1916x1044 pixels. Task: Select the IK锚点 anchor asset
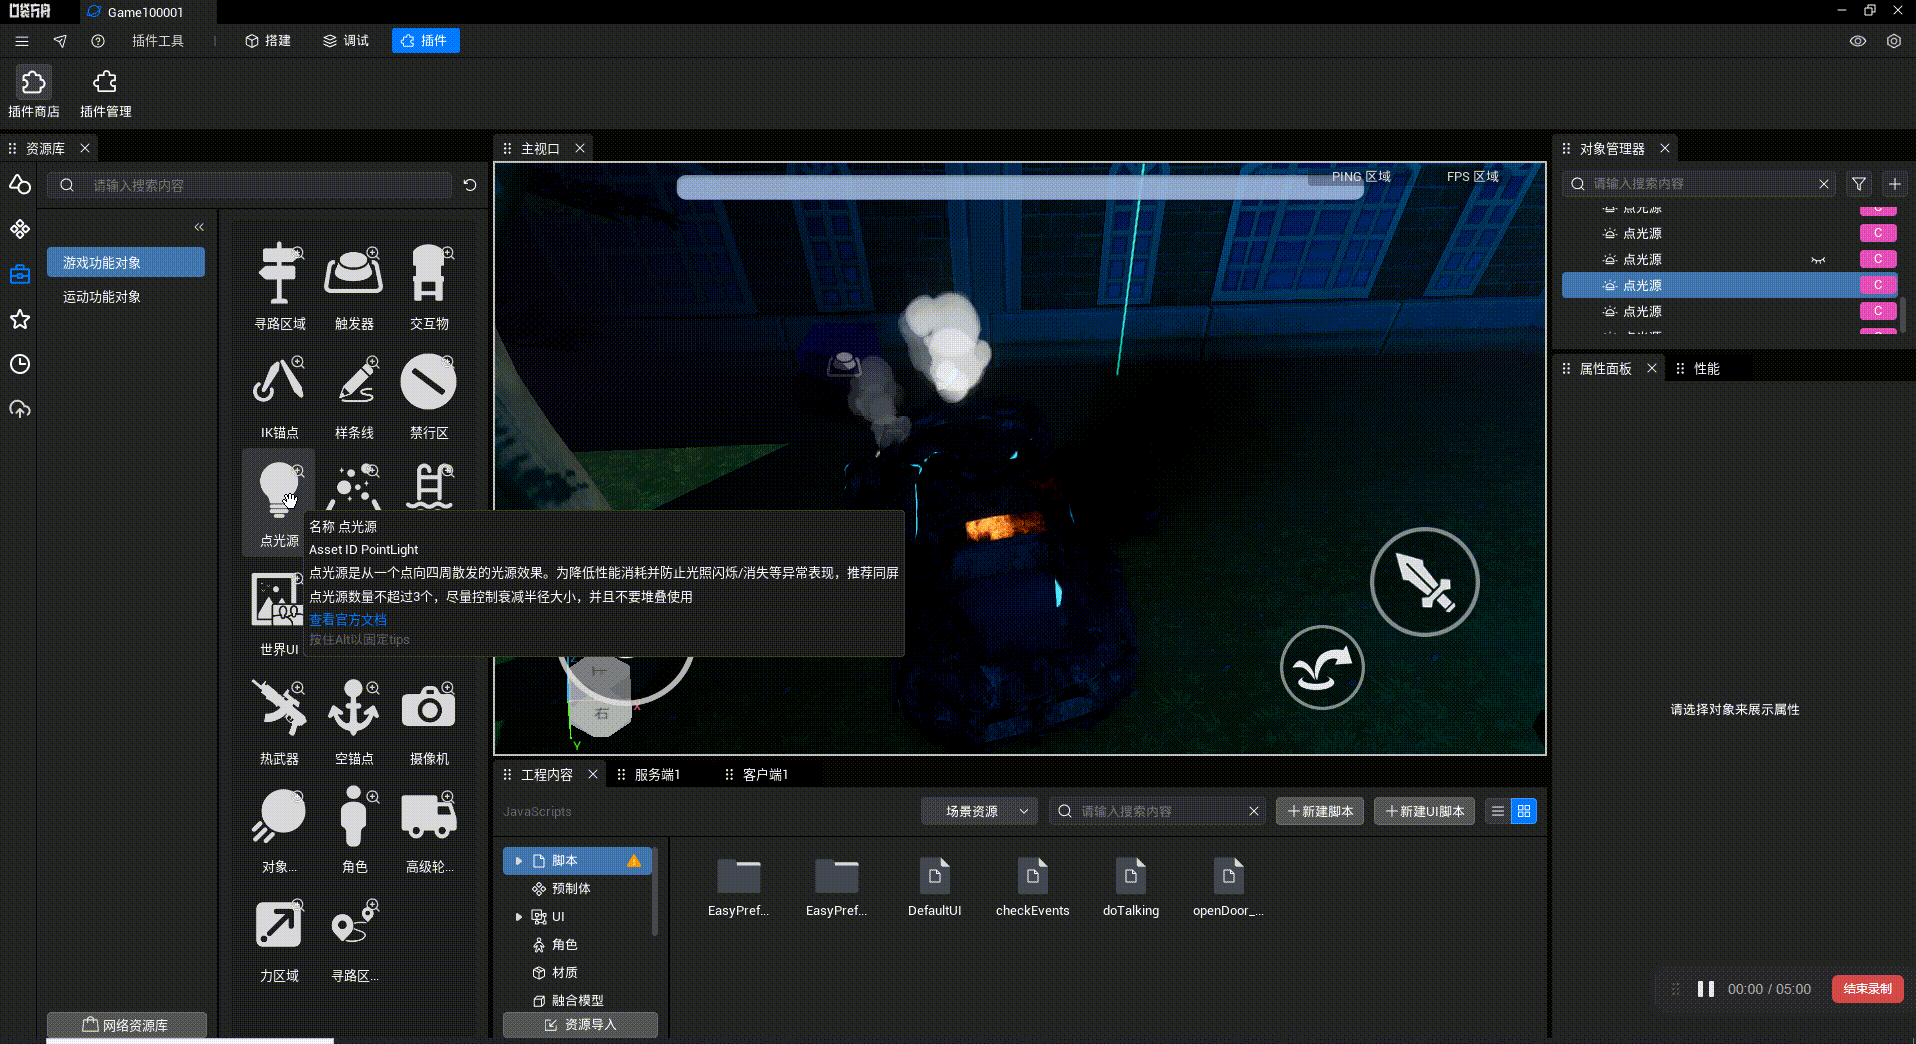pyautogui.click(x=279, y=396)
